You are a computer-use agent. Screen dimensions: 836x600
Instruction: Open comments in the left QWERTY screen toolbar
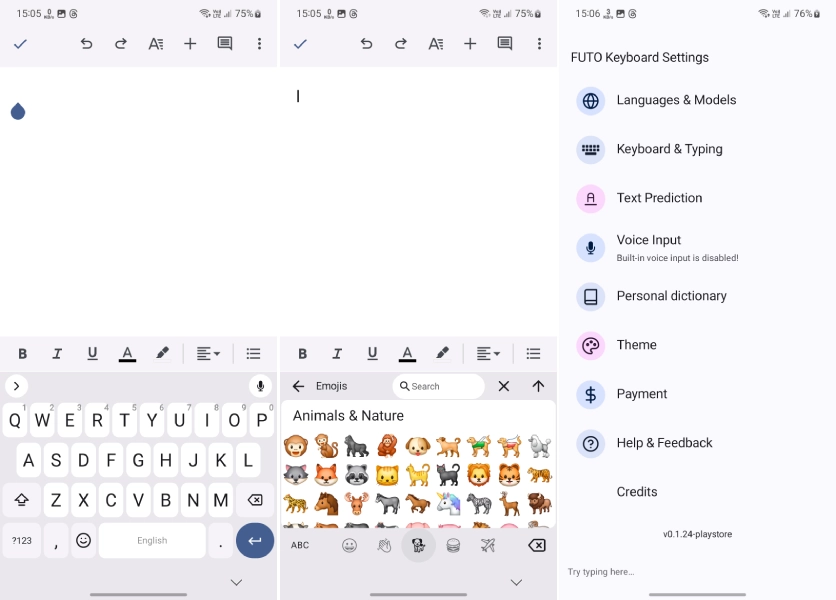point(224,44)
